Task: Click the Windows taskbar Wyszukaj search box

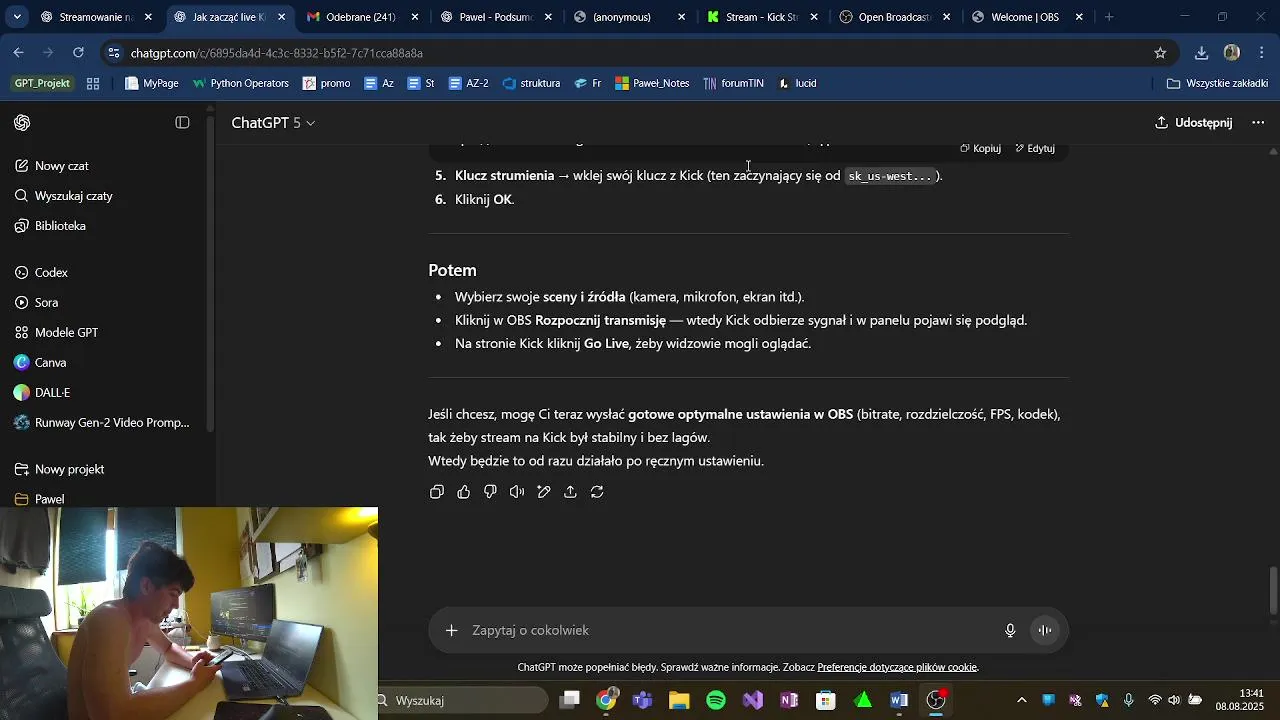Action: pyautogui.click(x=463, y=700)
